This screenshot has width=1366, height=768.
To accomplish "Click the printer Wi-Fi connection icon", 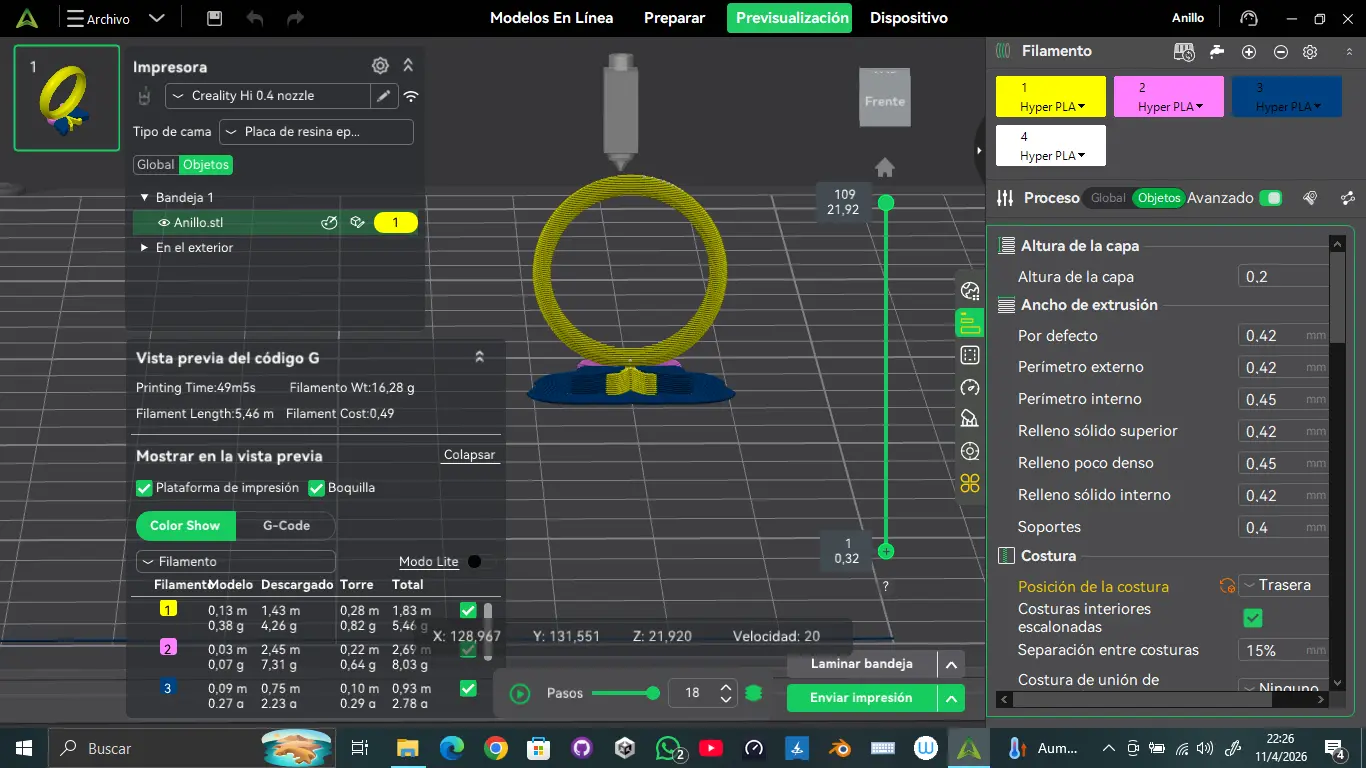I will point(411,96).
